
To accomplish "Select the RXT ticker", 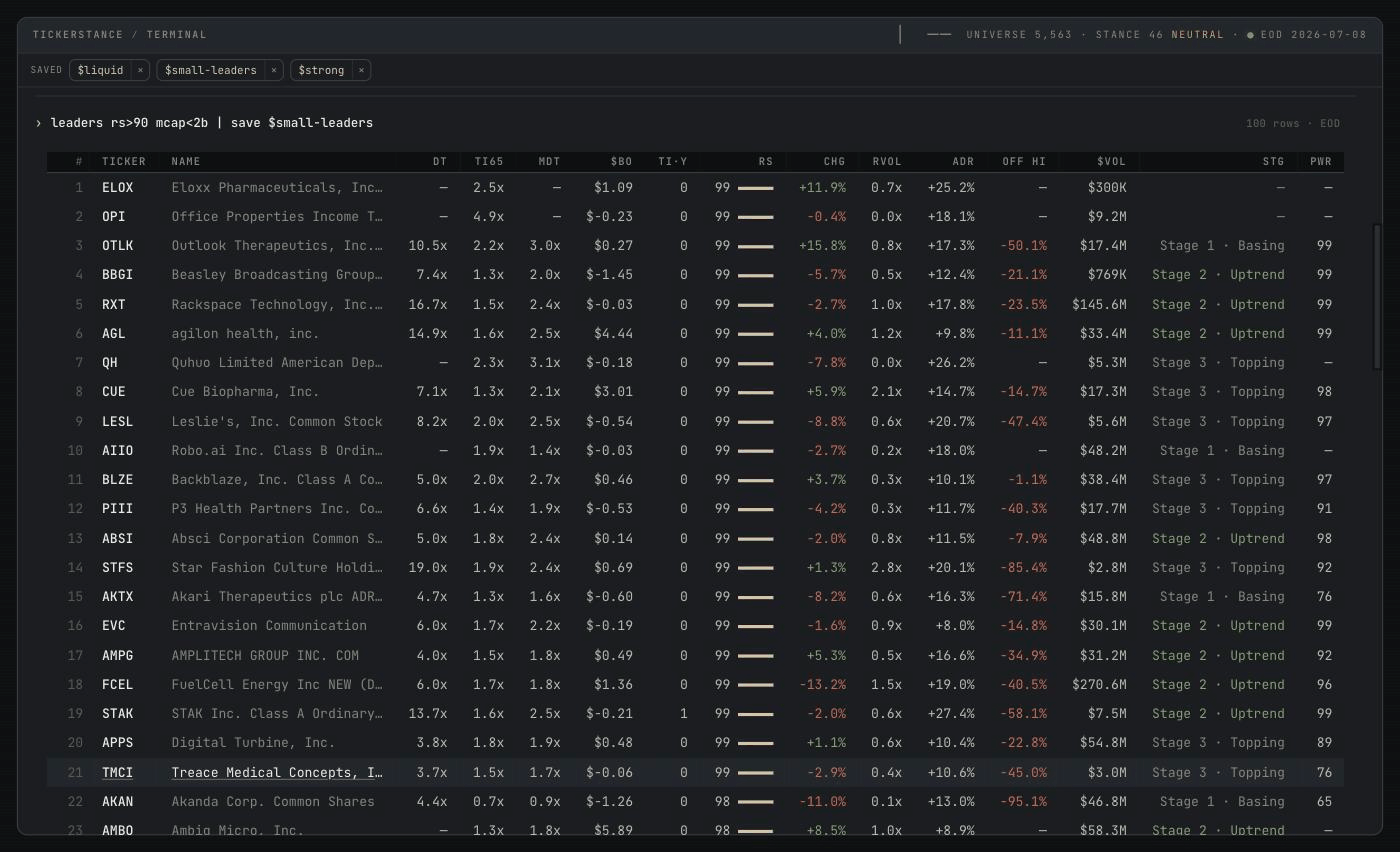I will (x=113, y=304).
